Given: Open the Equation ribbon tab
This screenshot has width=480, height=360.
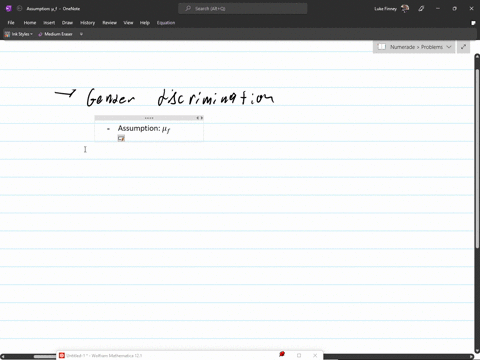Looking at the screenshot, I should click(166, 23).
